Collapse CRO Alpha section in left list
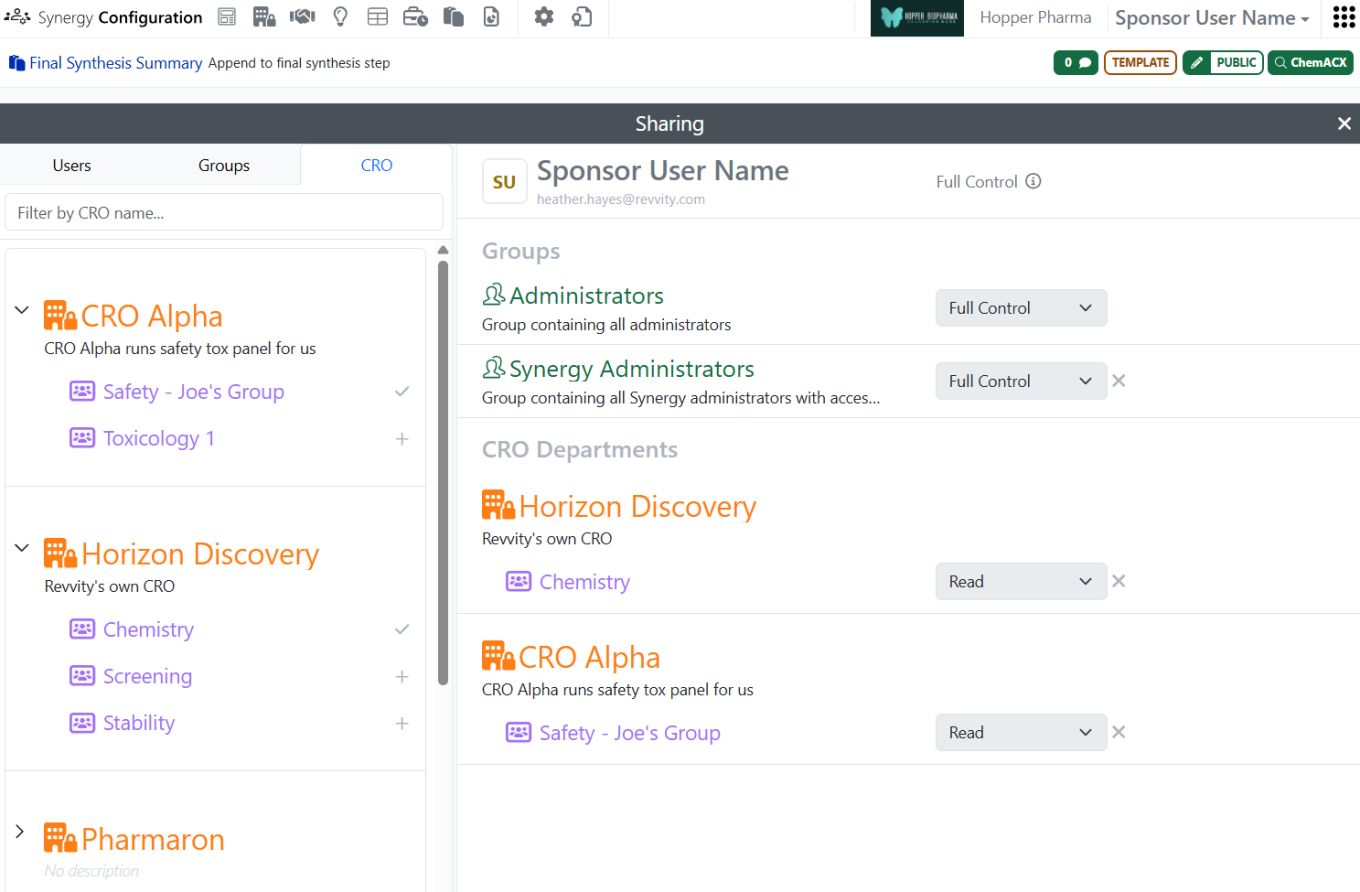The width and height of the screenshot is (1360, 892). (x=21, y=310)
